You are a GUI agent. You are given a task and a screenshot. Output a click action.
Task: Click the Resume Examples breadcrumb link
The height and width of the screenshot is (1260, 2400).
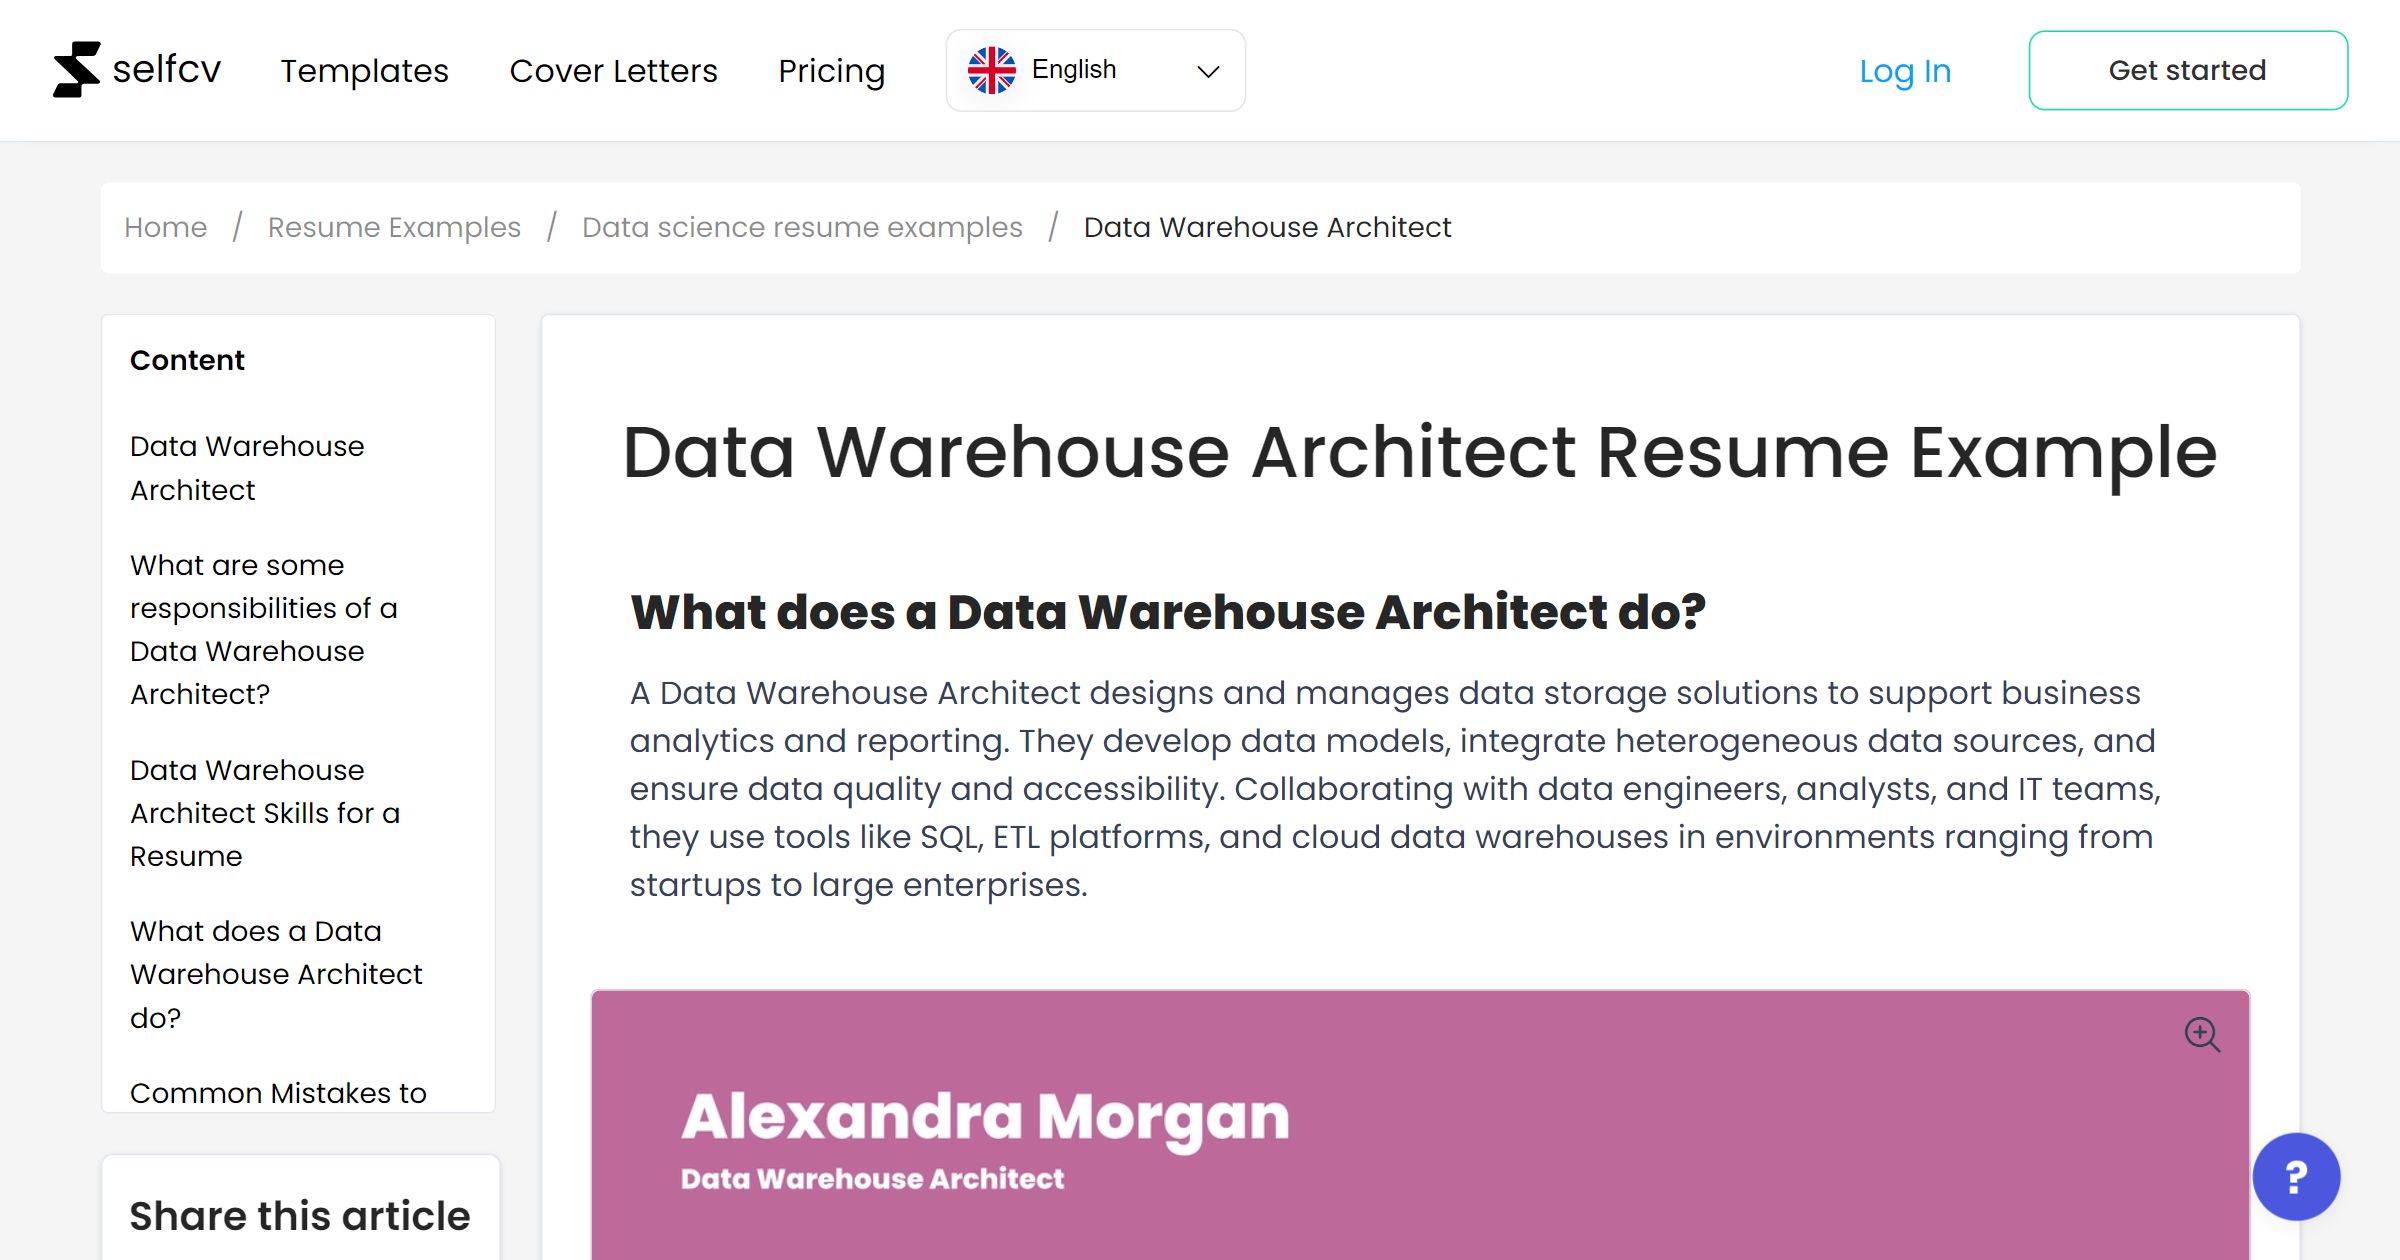(393, 226)
